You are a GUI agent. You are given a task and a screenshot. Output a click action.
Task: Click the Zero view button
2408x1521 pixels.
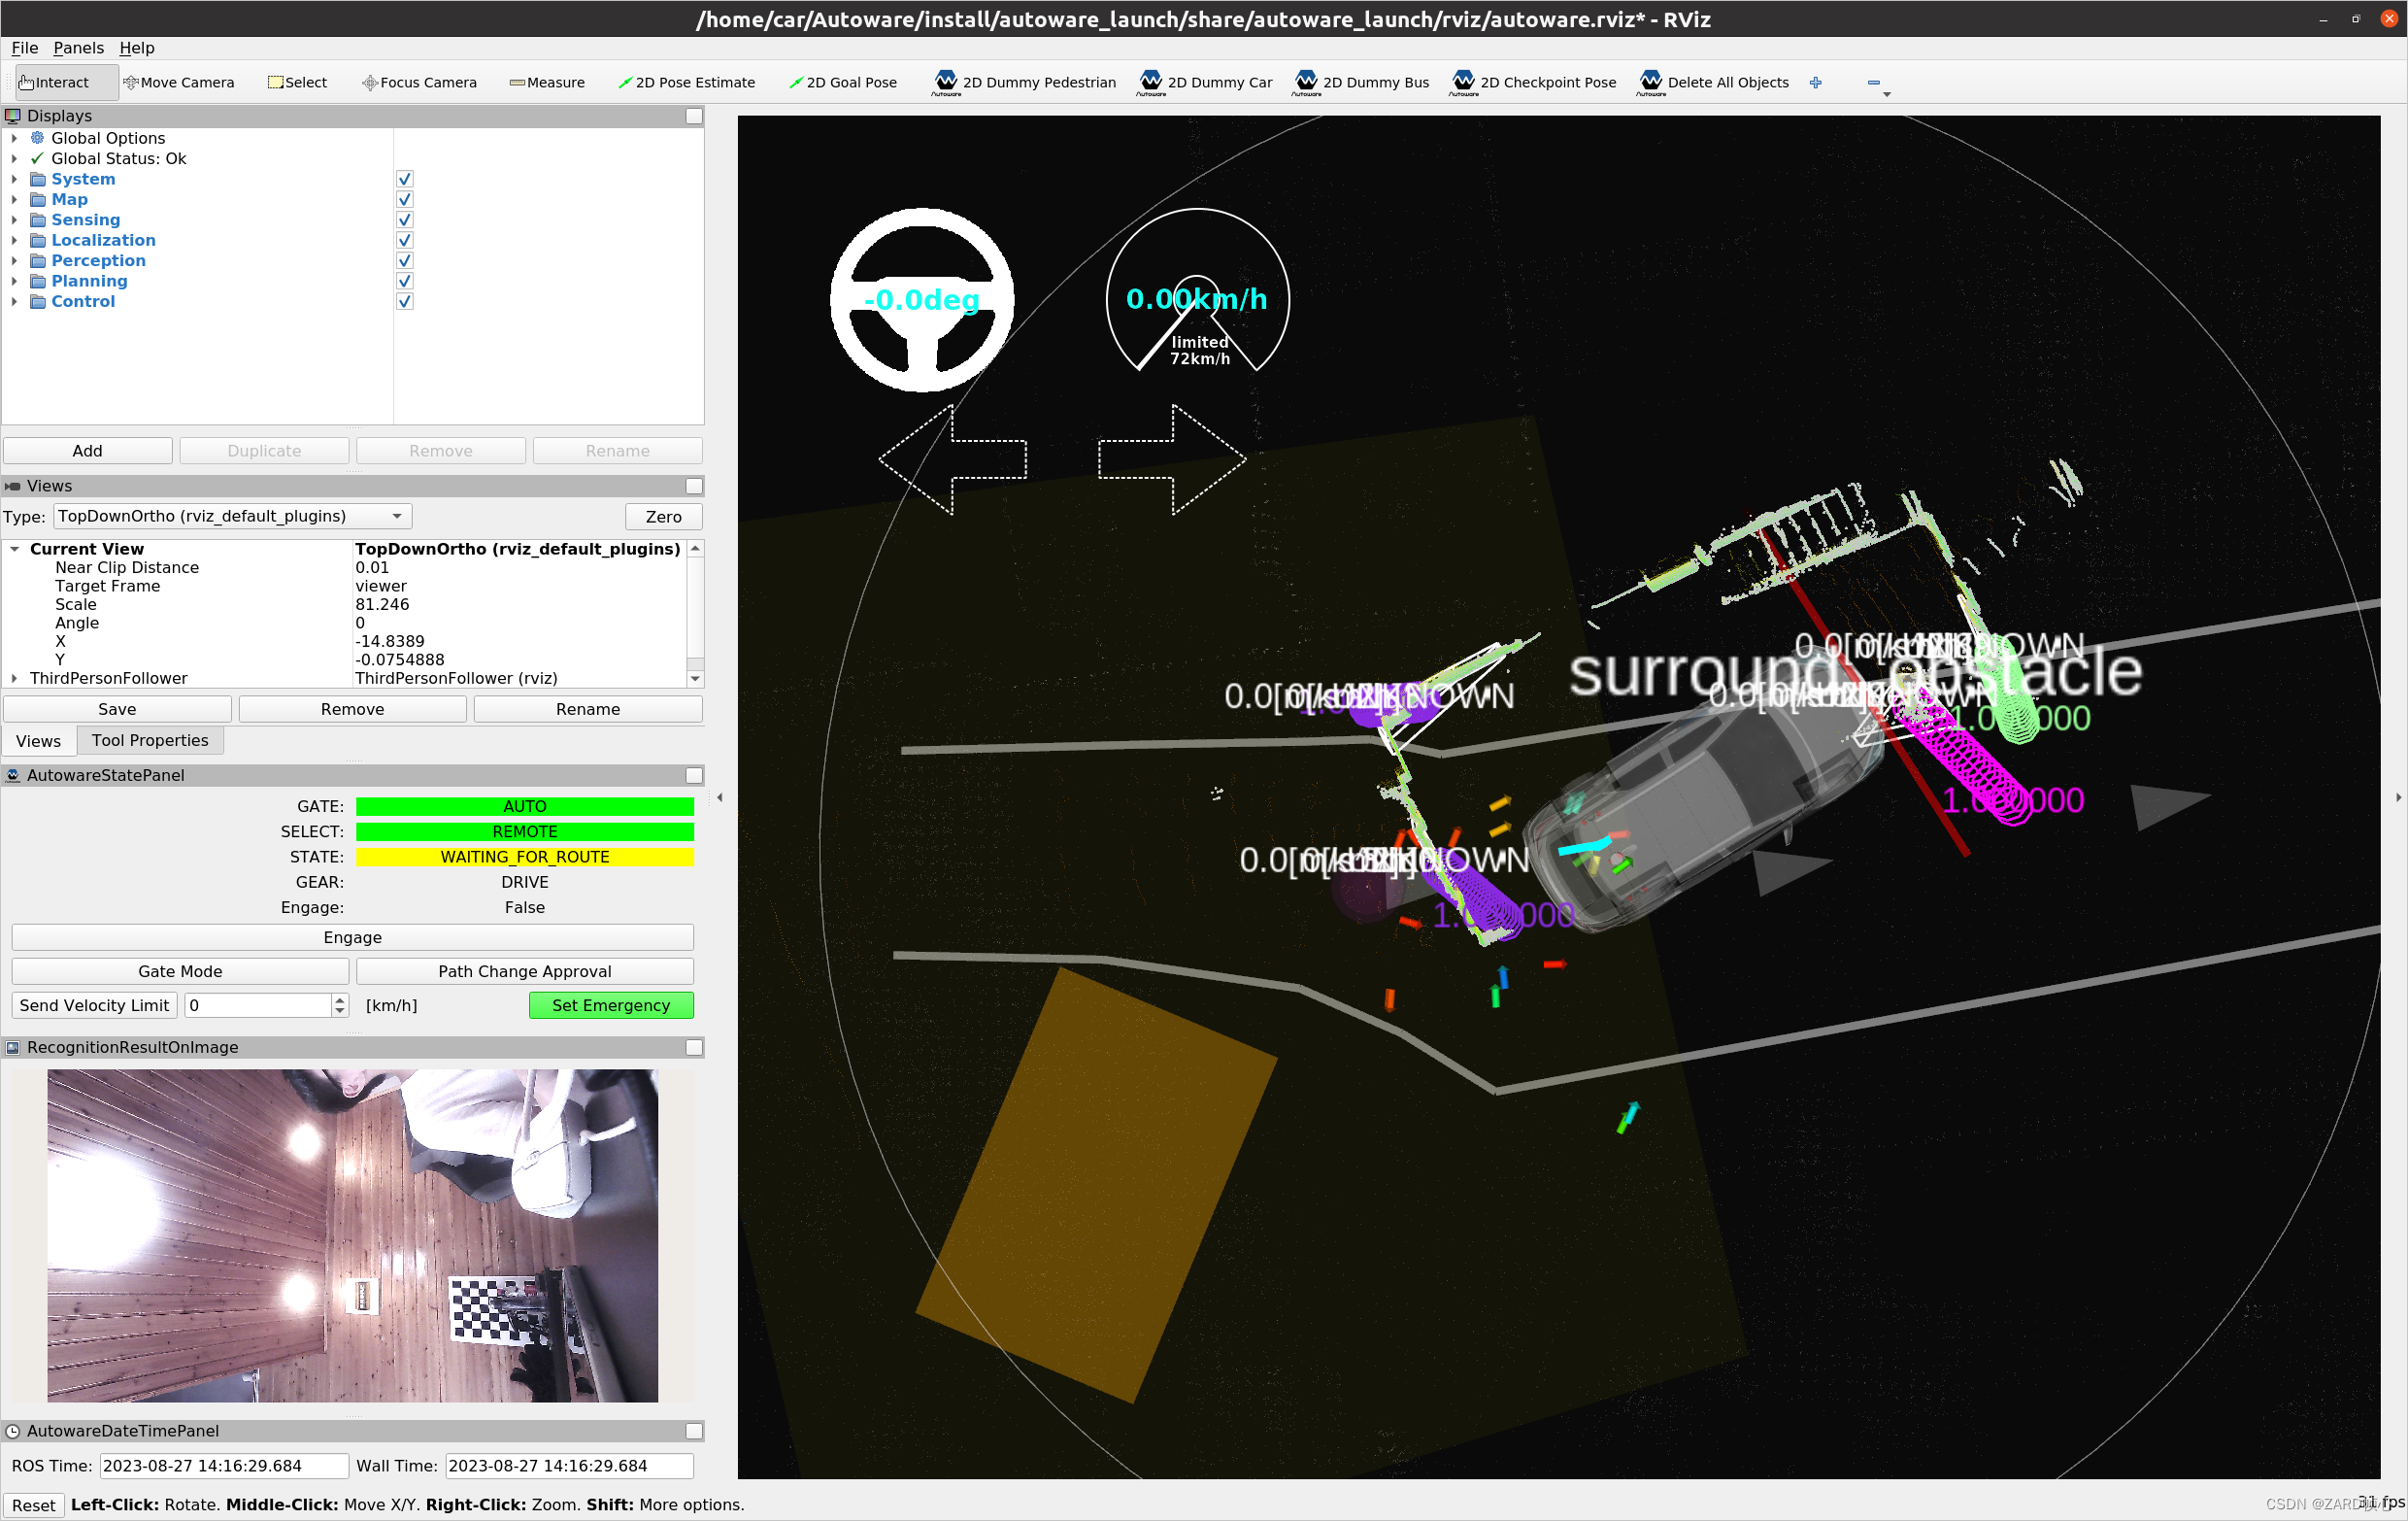point(663,516)
